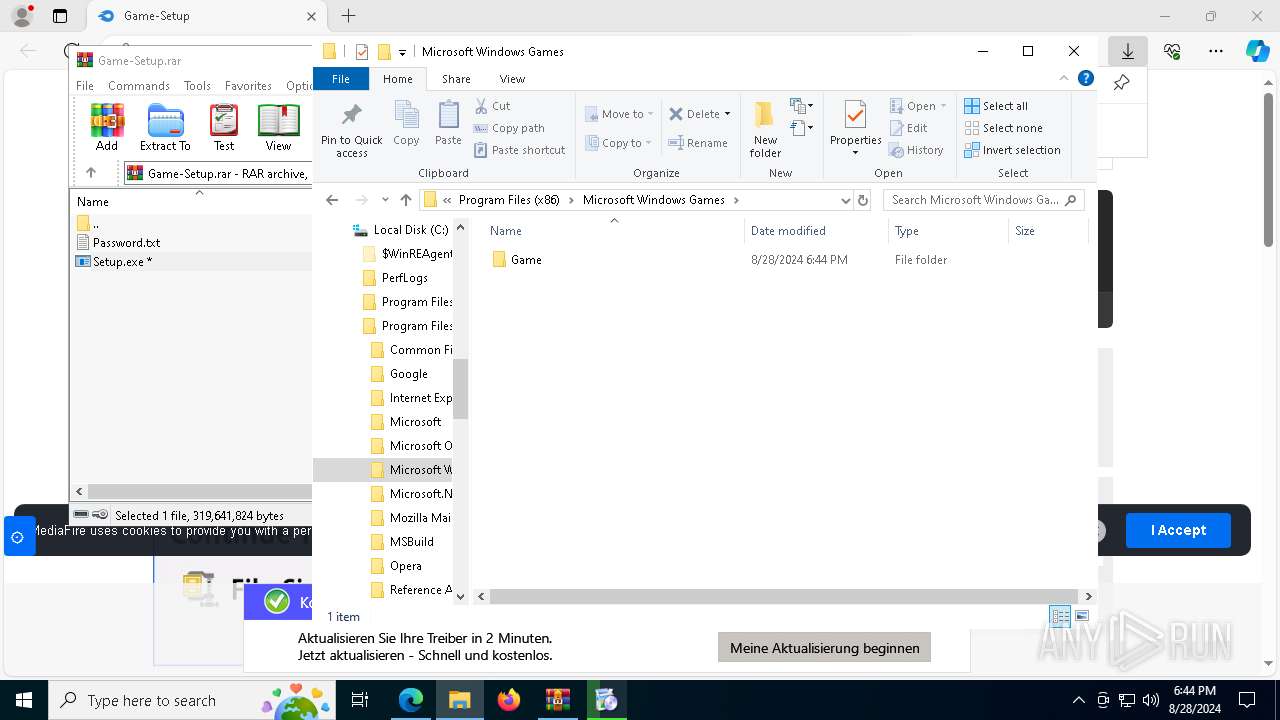Open Firefox from the taskbar
This screenshot has width=1280, height=720.
[x=509, y=700]
